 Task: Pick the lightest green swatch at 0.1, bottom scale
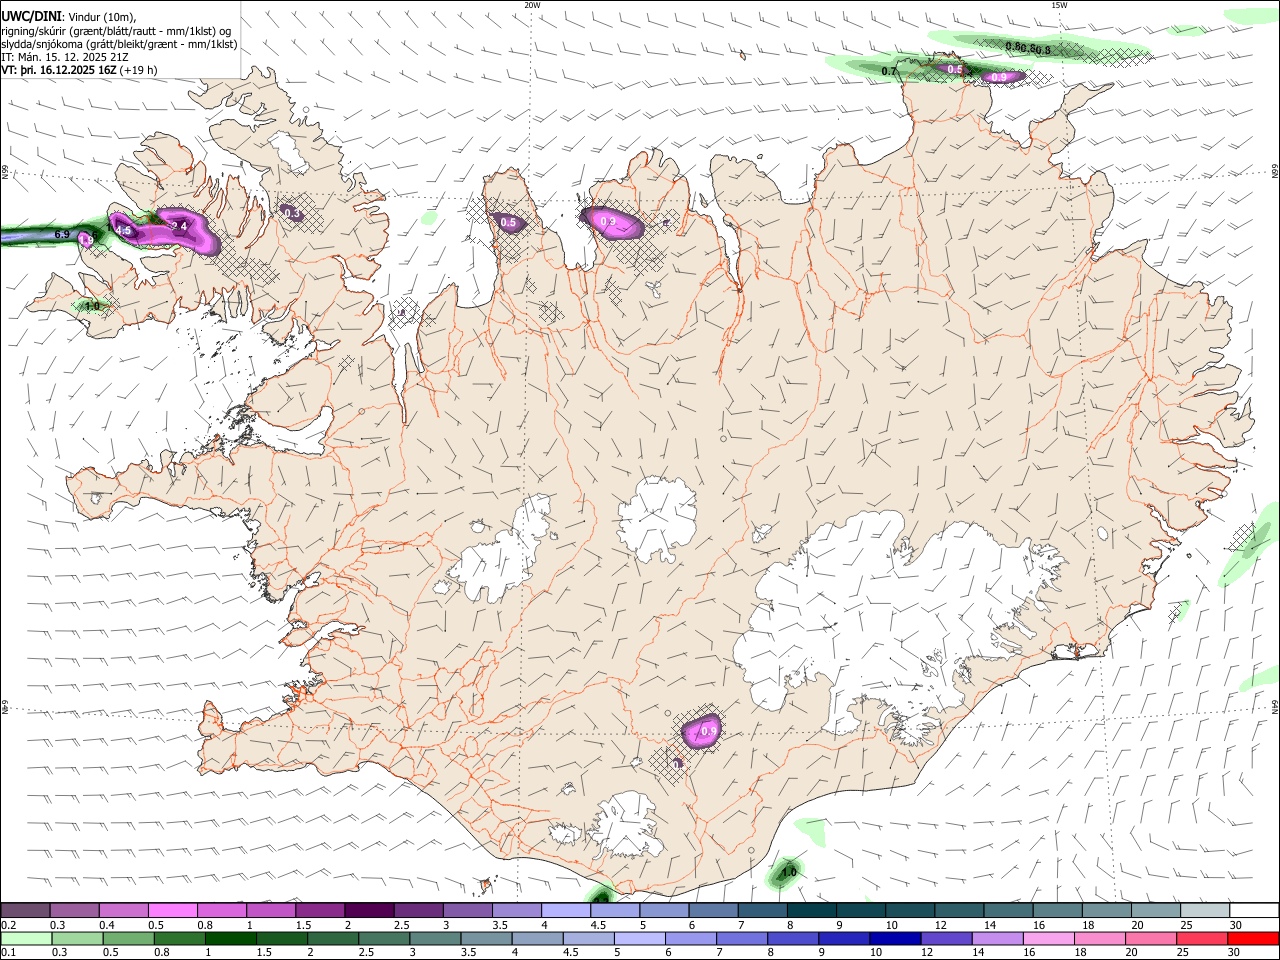click(27, 939)
